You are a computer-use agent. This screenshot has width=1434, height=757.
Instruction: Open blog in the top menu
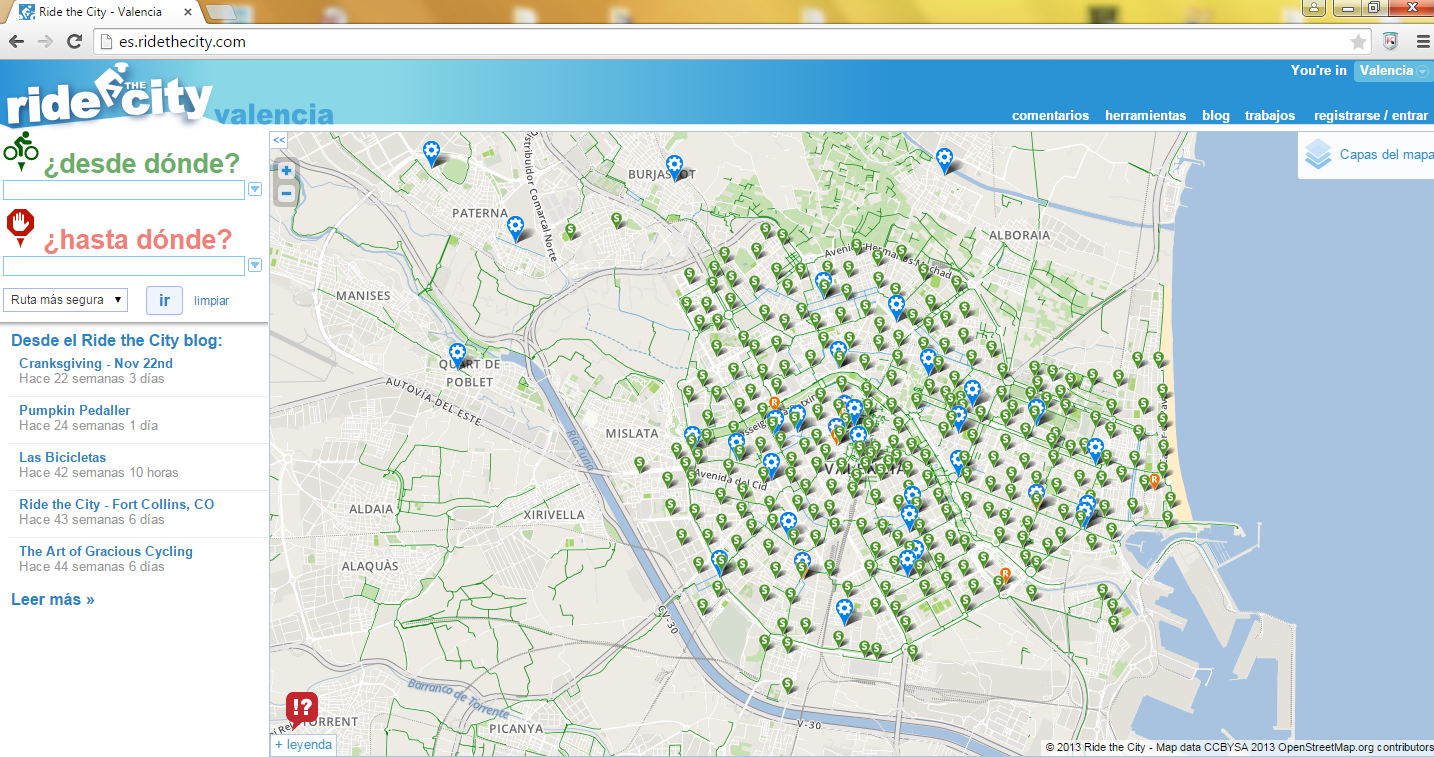1216,115
